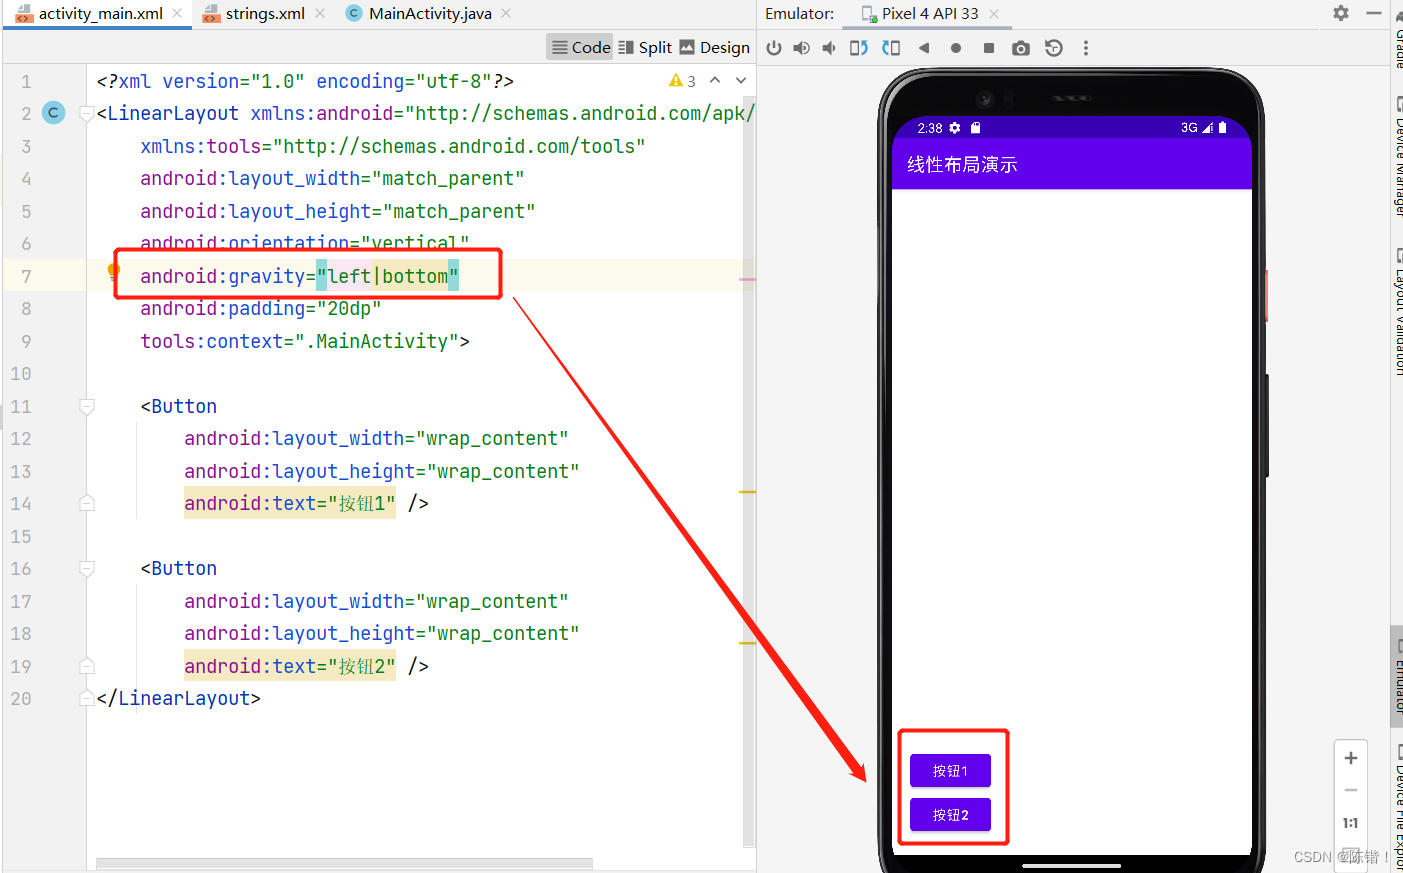The image size is (1403, 873).
Task: Hide the Emulator tool window
Action: [x=1374, y=13]
